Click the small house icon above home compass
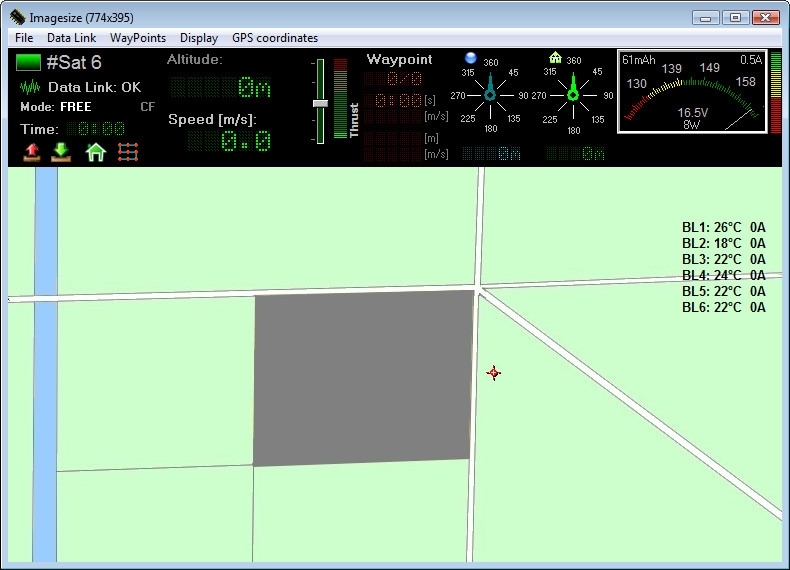The width and height of the screenshot is (790, 570). click(555, 57)
